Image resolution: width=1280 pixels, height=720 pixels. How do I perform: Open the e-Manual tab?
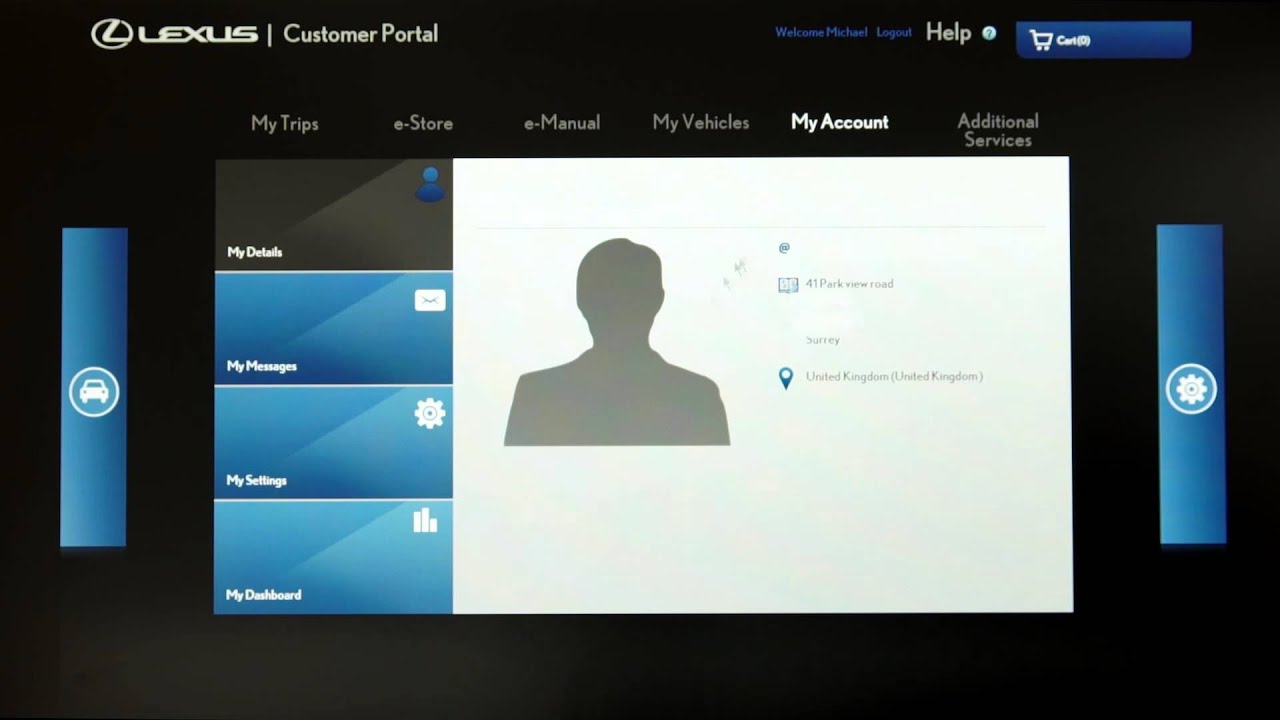(x=562, y=123)
